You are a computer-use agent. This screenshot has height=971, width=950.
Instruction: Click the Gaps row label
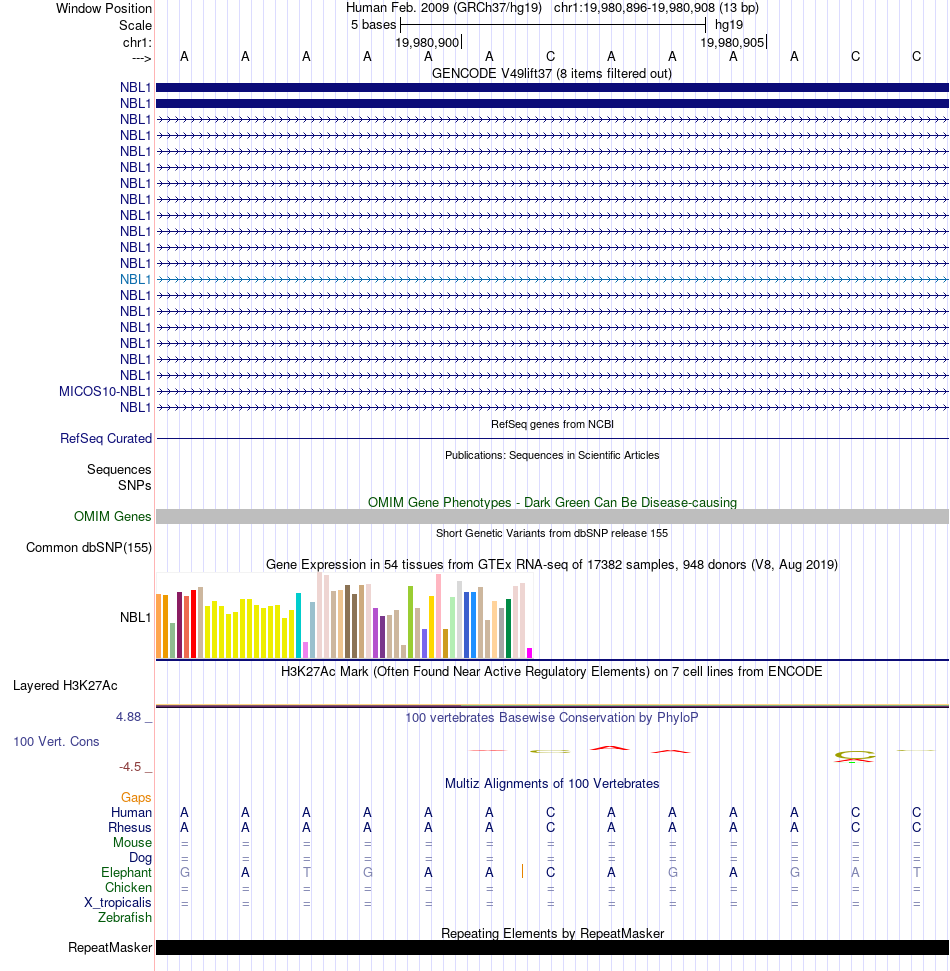coord(136,798)
